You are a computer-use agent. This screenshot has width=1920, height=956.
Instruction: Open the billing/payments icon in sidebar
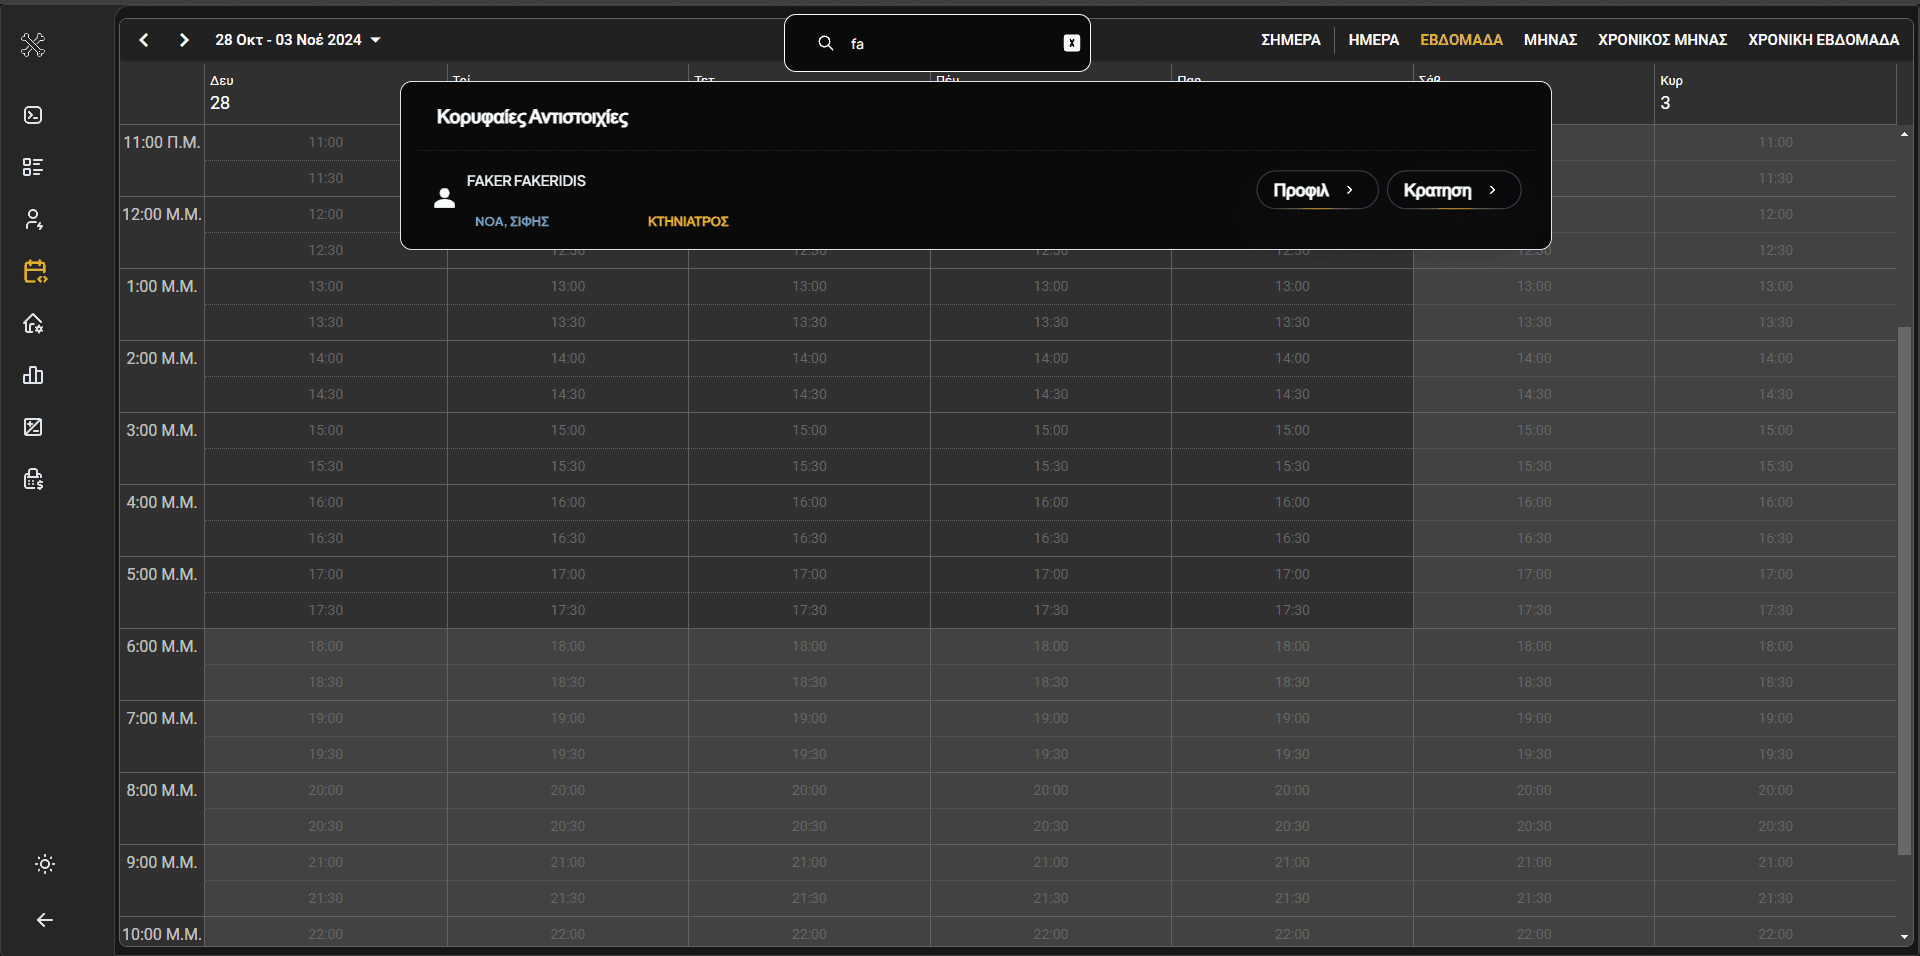pos(33,479)
